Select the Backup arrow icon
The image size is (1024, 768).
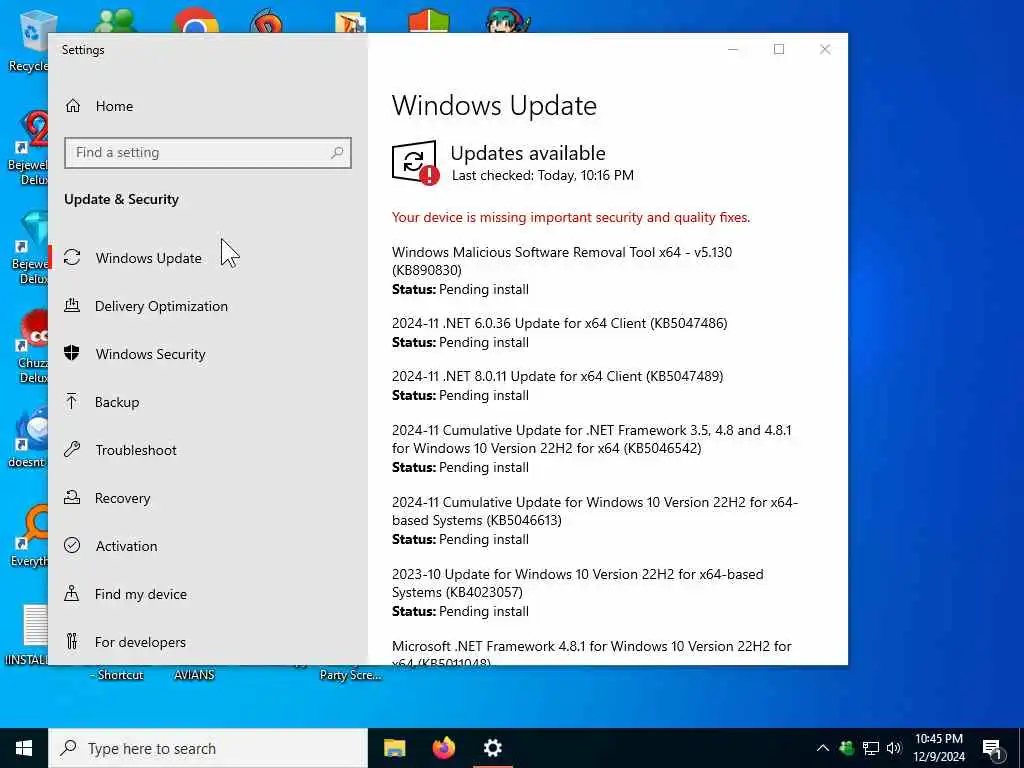tap(72, 401)
